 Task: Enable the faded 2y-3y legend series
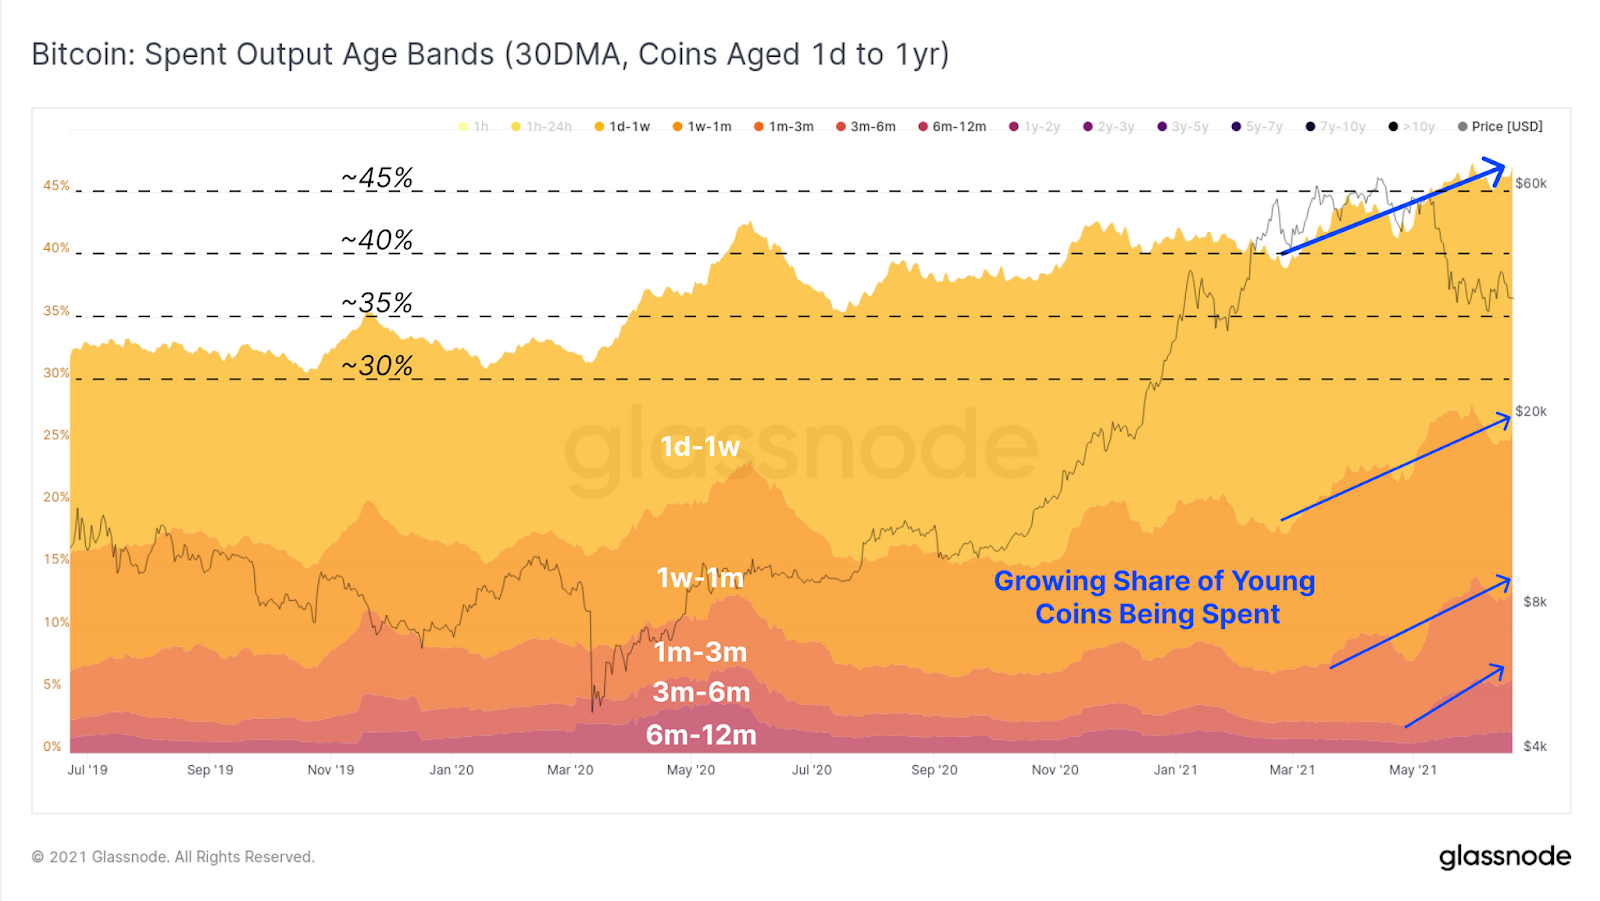[x=1109, y=127]
